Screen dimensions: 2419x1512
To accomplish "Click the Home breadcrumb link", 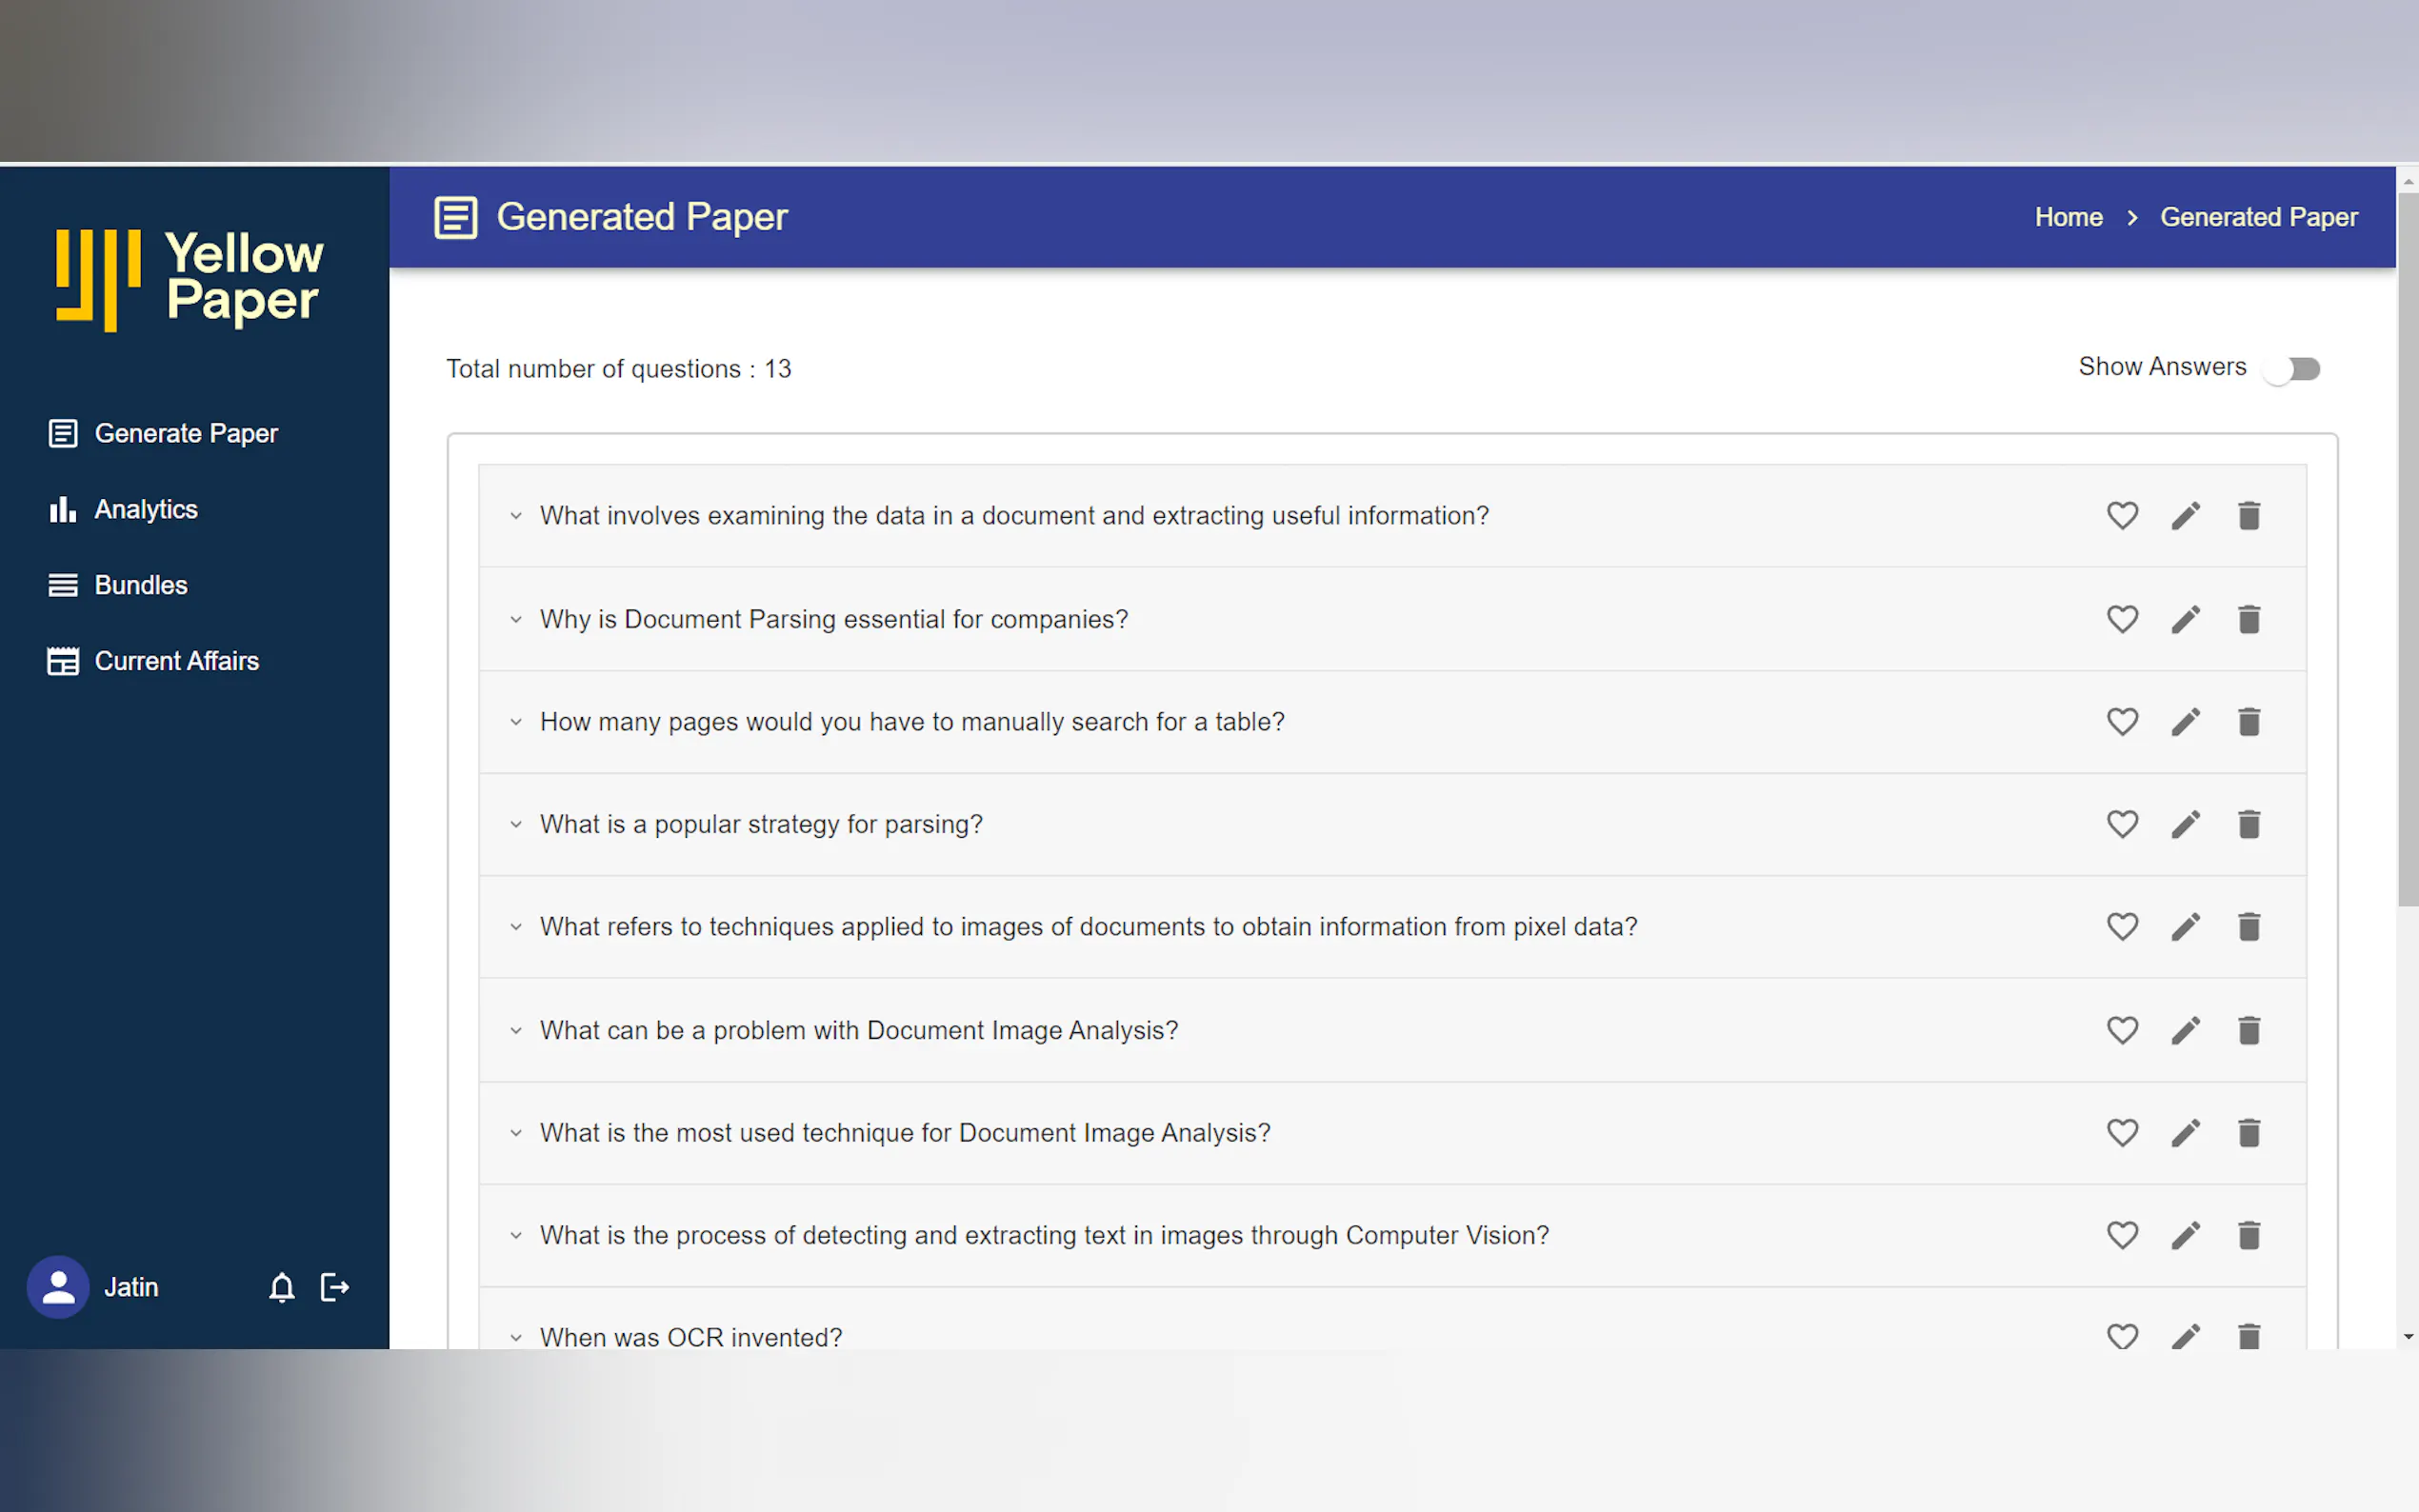I will pyautogui.click(x=2068, y=217).
